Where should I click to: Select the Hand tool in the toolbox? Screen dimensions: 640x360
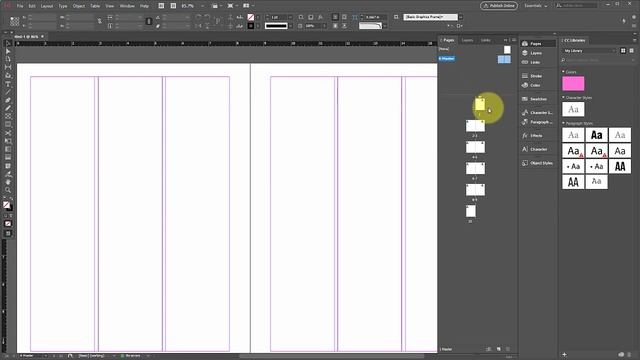pos(8,182)
